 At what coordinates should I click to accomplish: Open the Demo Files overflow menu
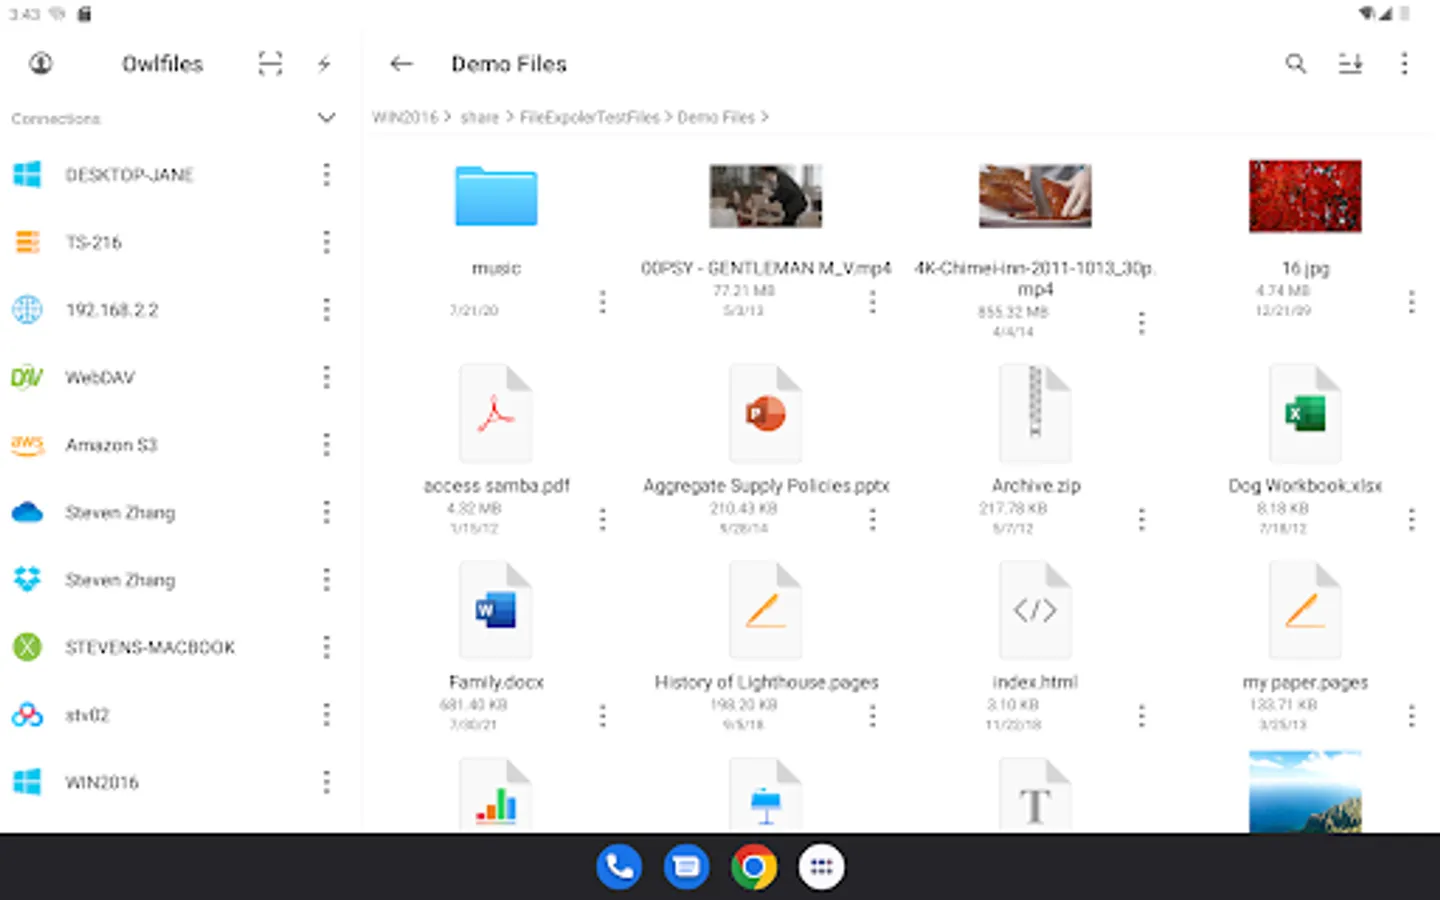click(x=1404, y=64)
